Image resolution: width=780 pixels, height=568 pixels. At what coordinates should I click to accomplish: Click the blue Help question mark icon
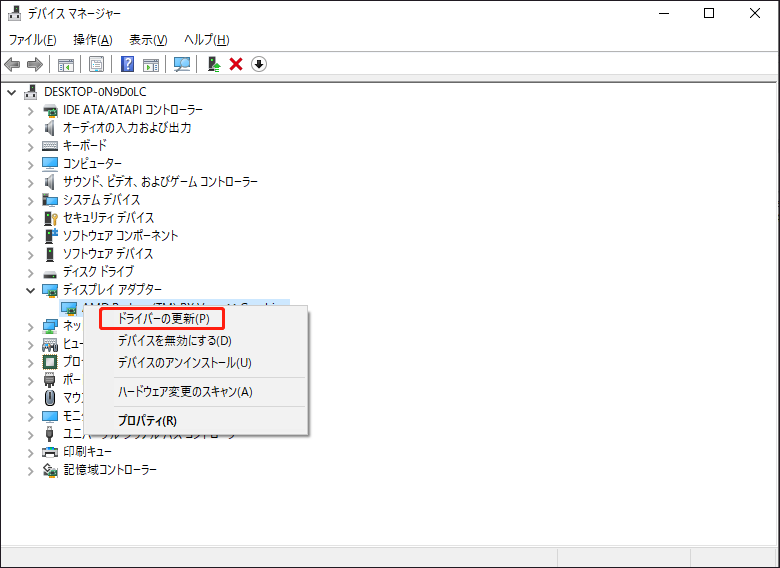coord(127,64)
